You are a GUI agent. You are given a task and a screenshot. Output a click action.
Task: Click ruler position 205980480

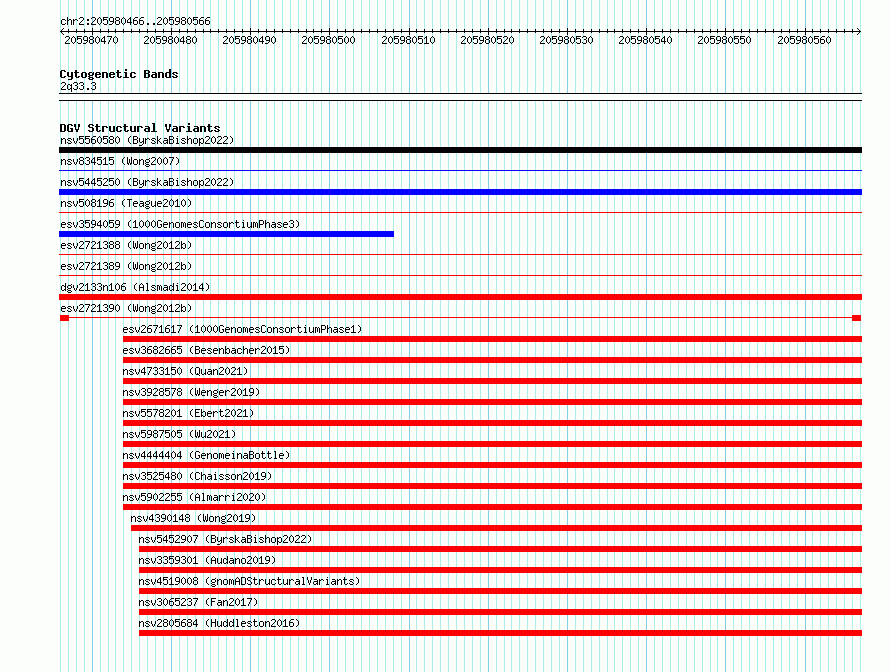(170, 40)
